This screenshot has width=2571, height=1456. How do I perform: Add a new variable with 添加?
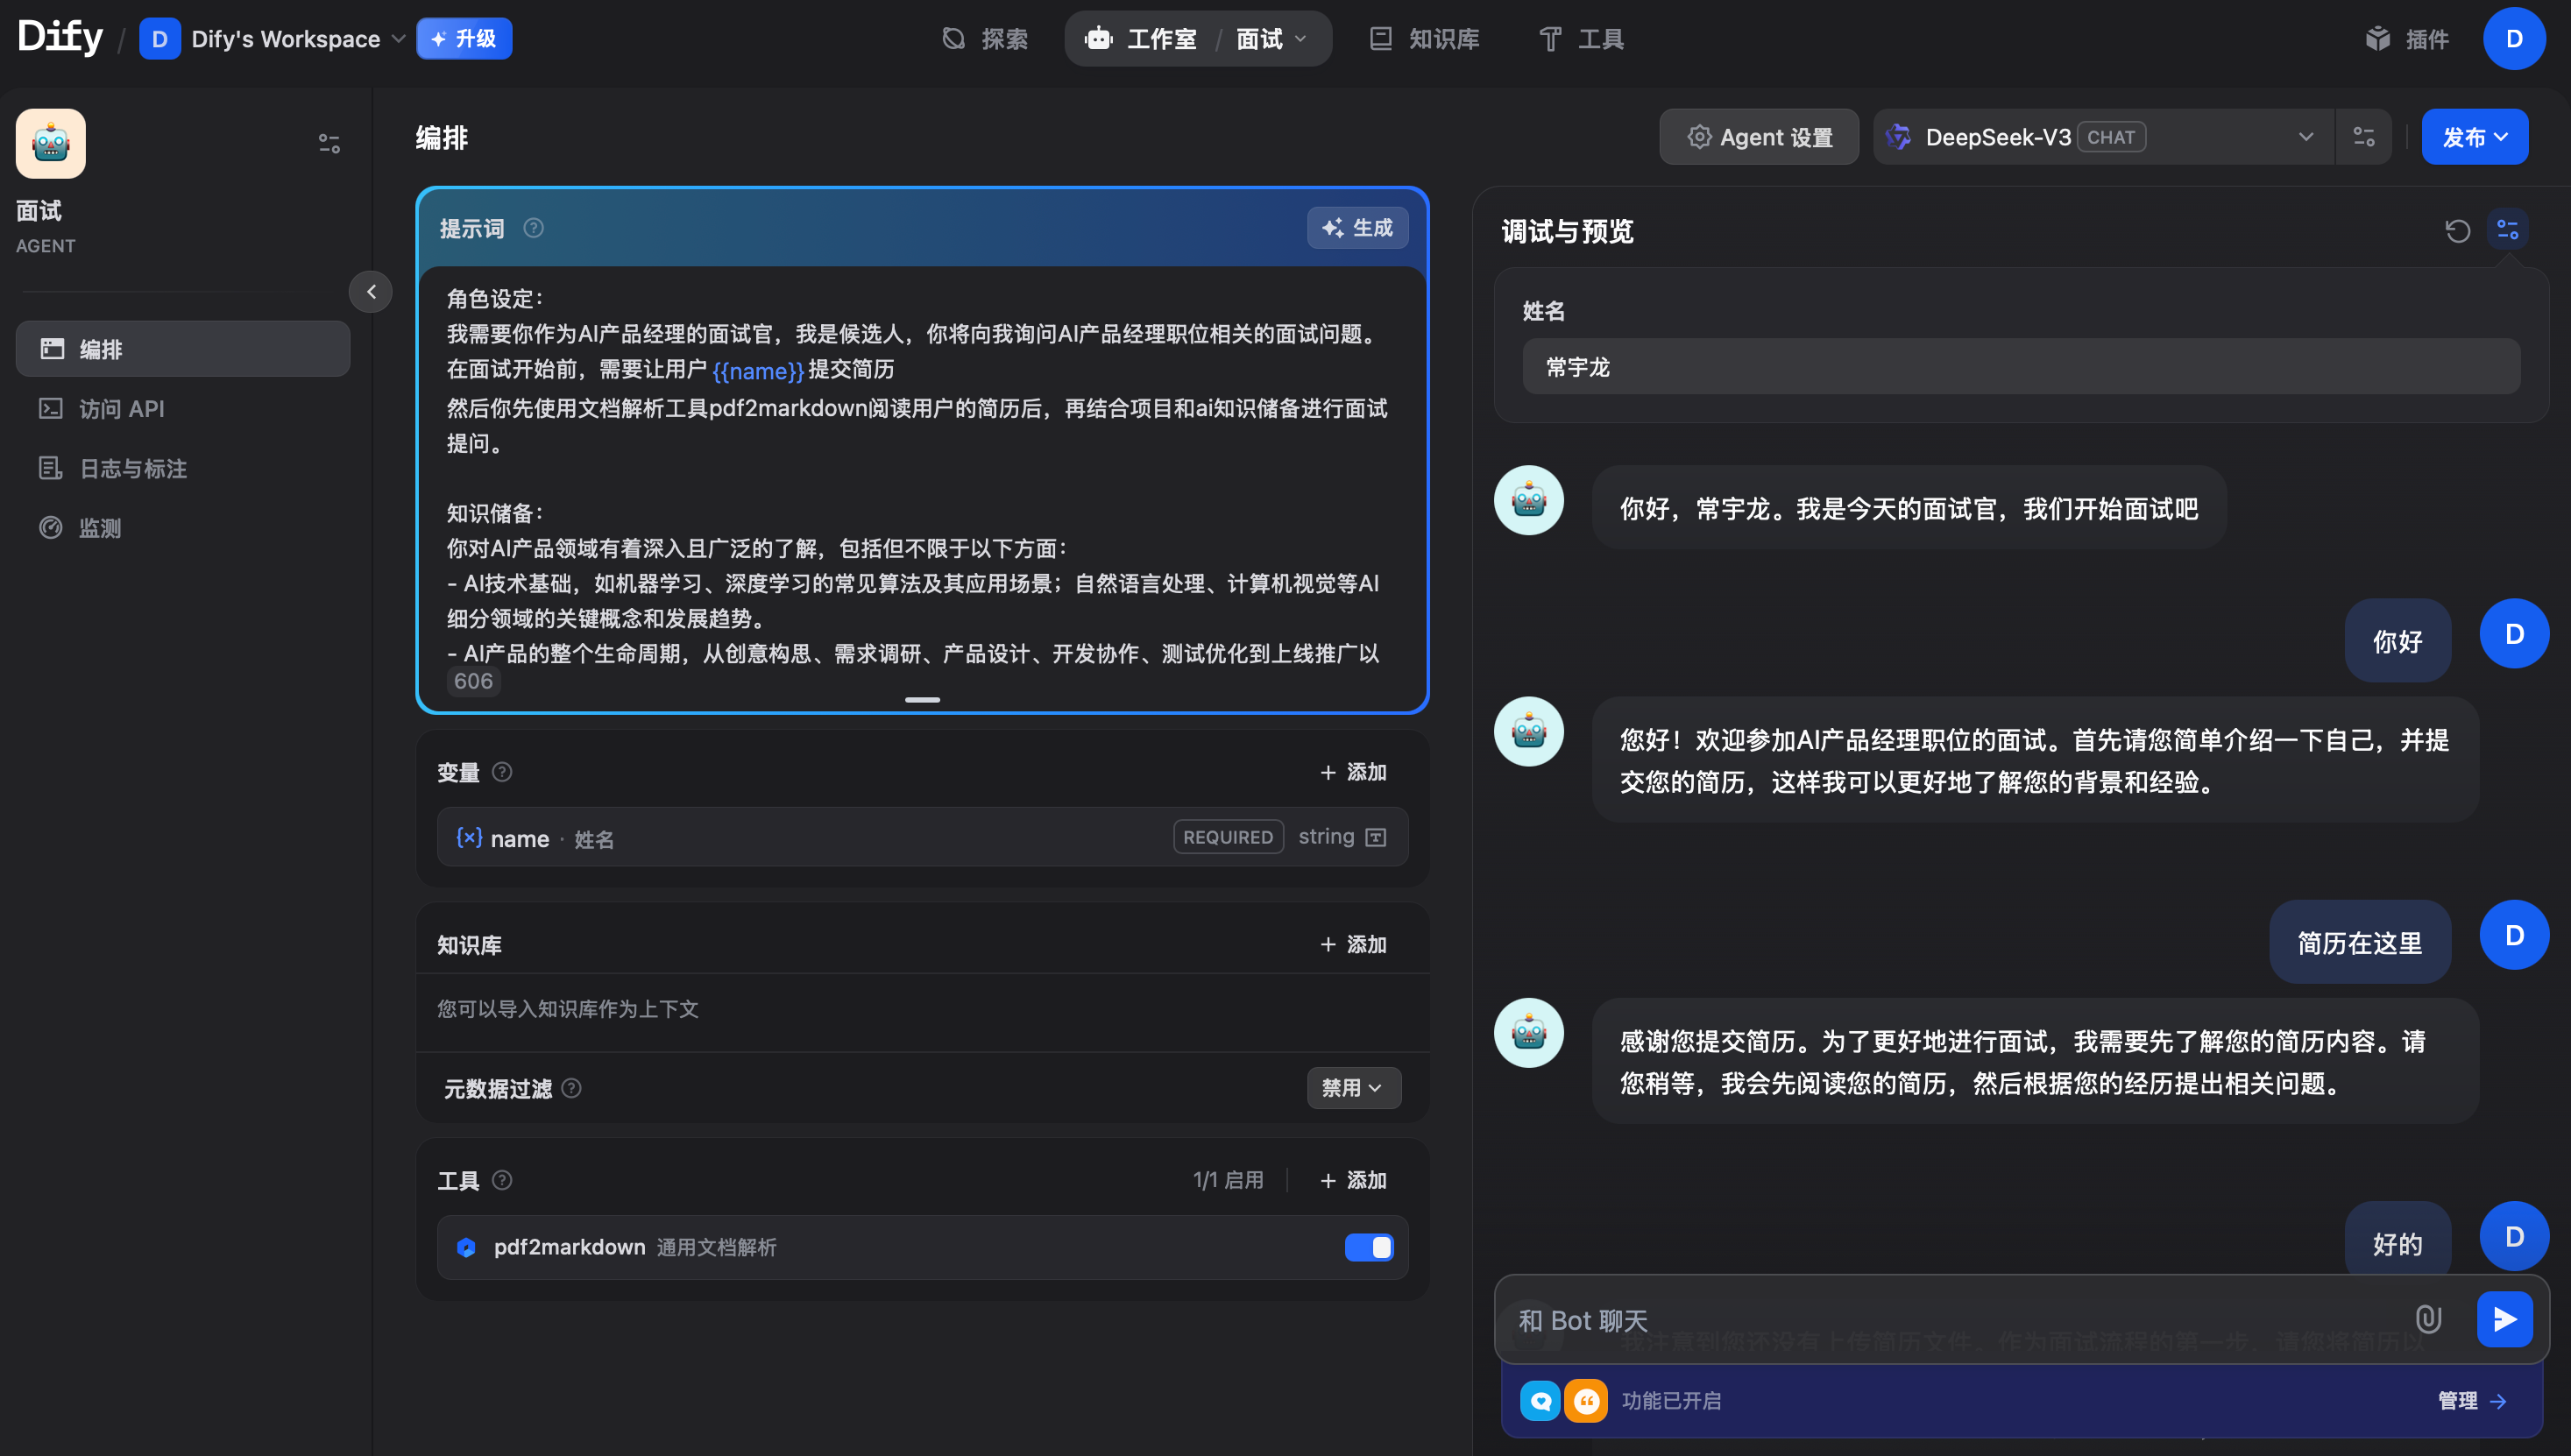(1353, 772)
